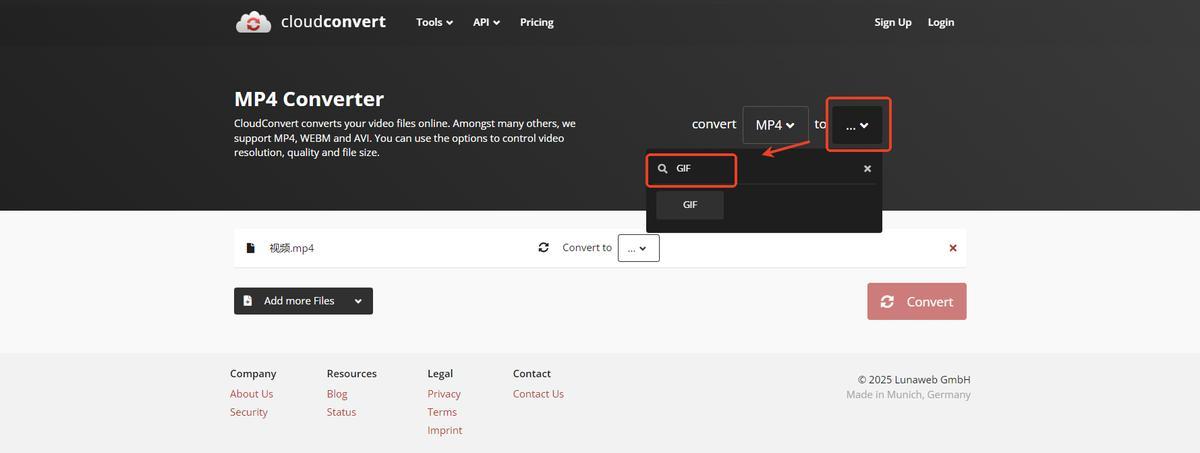Expand the file row Convert to dropdown

click(638, 248)
